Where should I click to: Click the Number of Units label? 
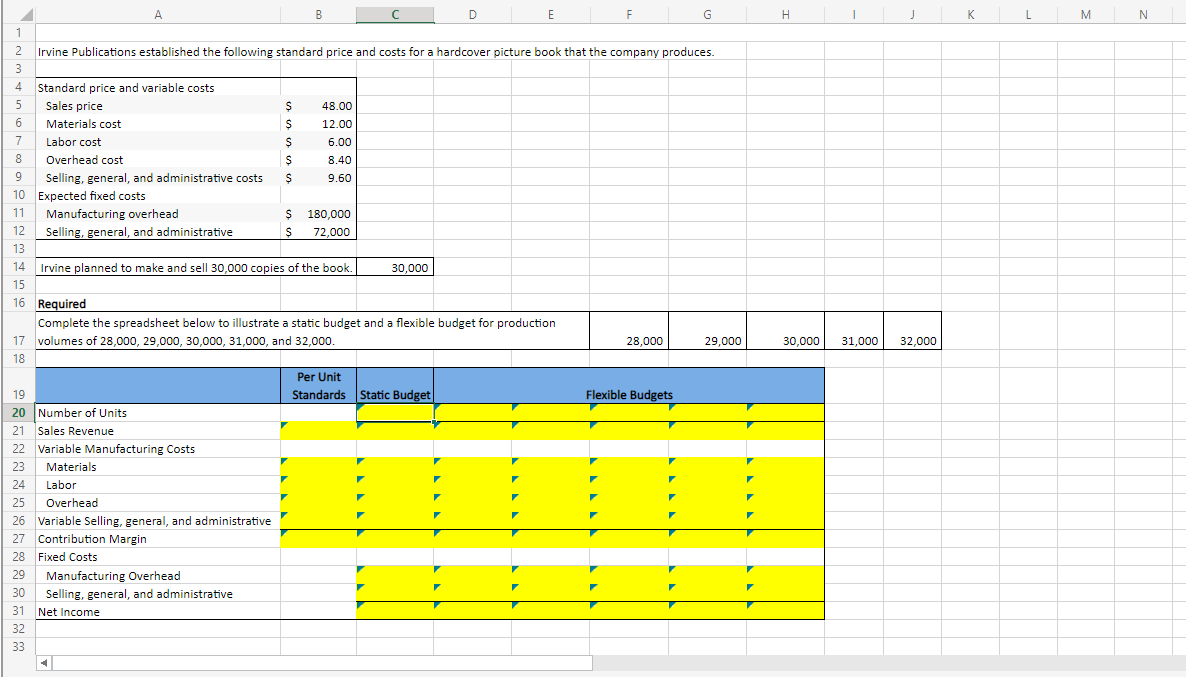pos(82,413)
